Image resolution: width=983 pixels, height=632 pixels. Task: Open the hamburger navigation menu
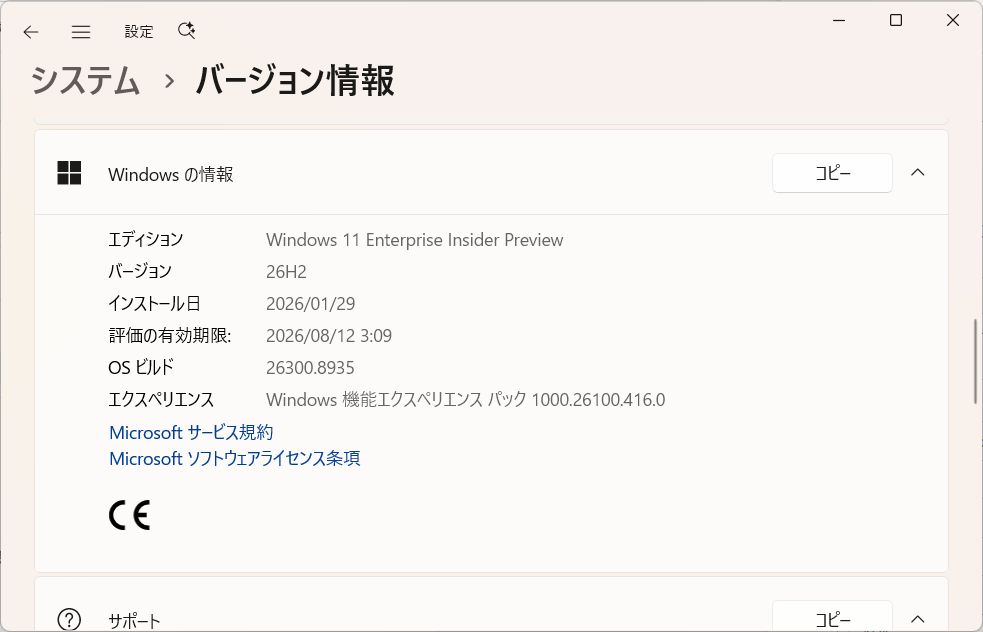(81, 32)
